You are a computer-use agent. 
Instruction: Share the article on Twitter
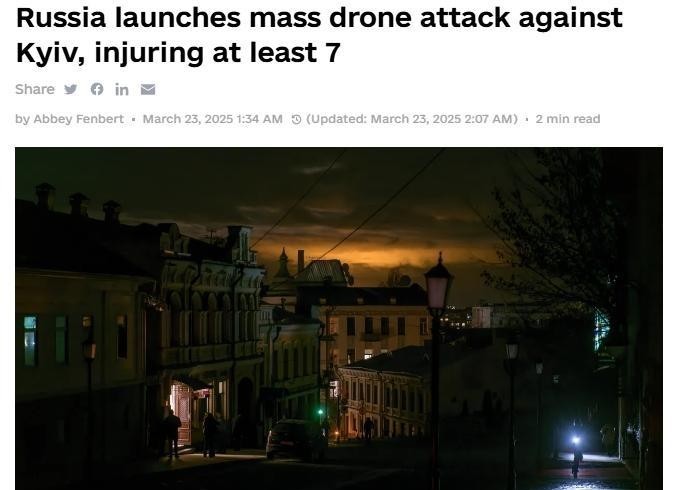pos(71,89)
